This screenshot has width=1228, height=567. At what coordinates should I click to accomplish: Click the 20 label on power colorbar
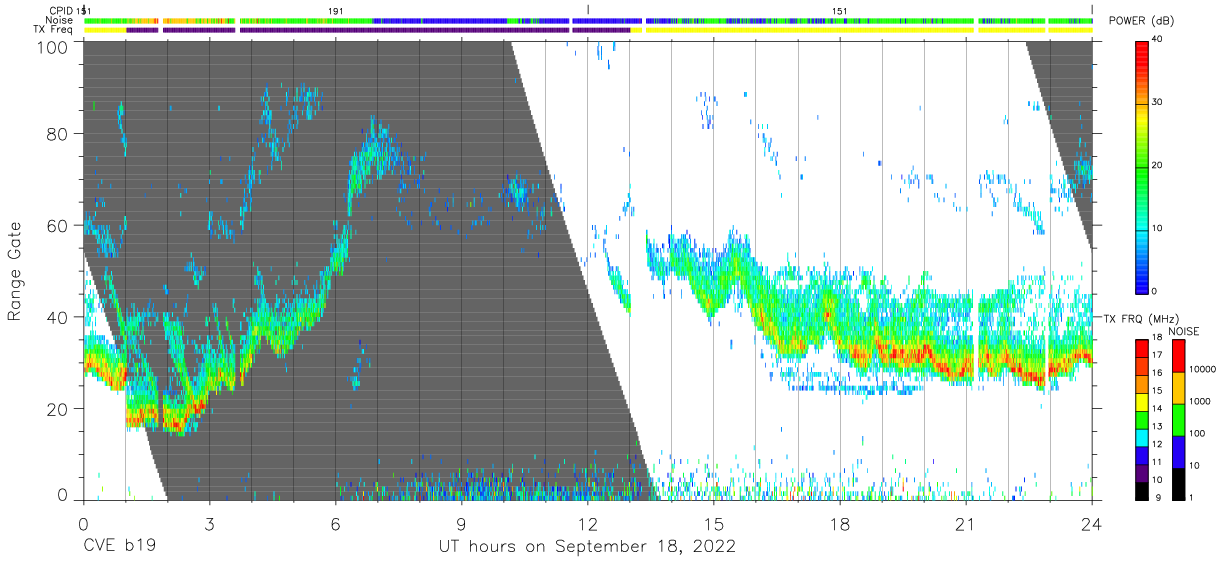(1157, 166)
